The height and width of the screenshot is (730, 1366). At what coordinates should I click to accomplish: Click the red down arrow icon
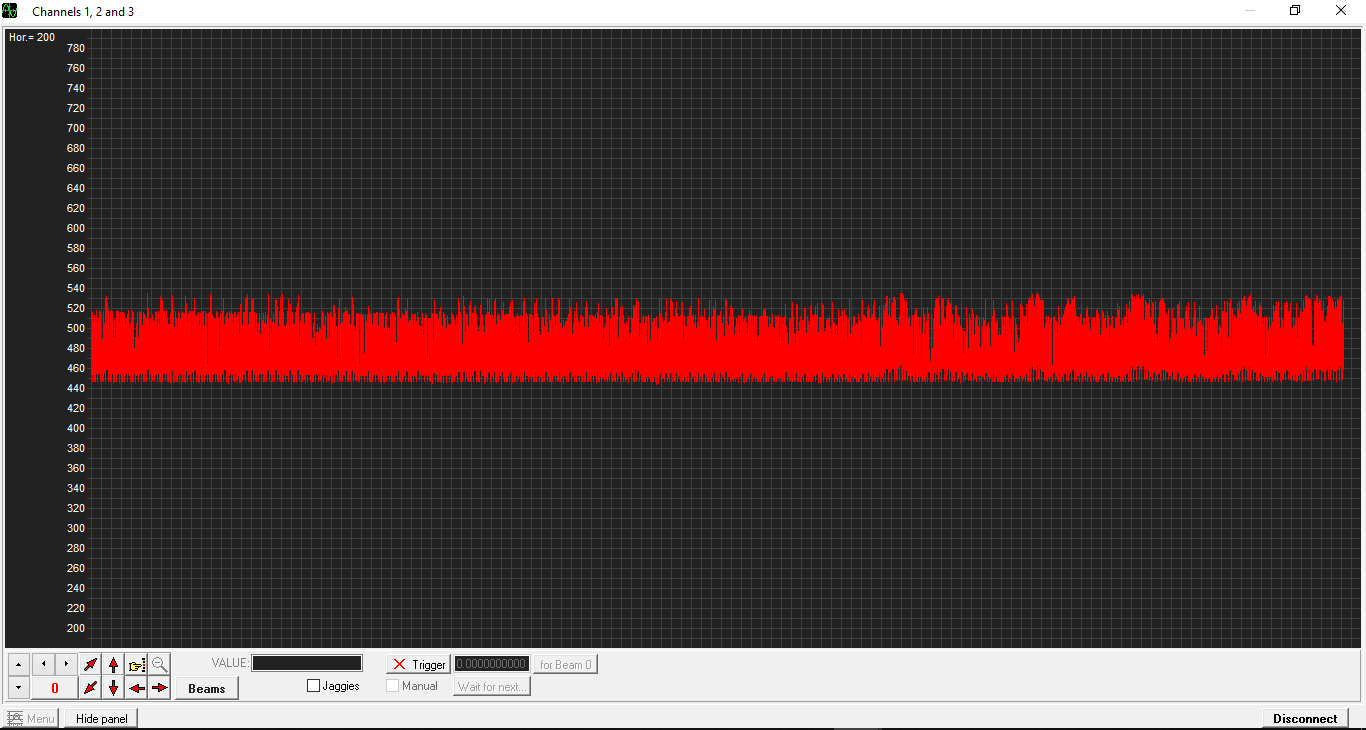point(113,688)
